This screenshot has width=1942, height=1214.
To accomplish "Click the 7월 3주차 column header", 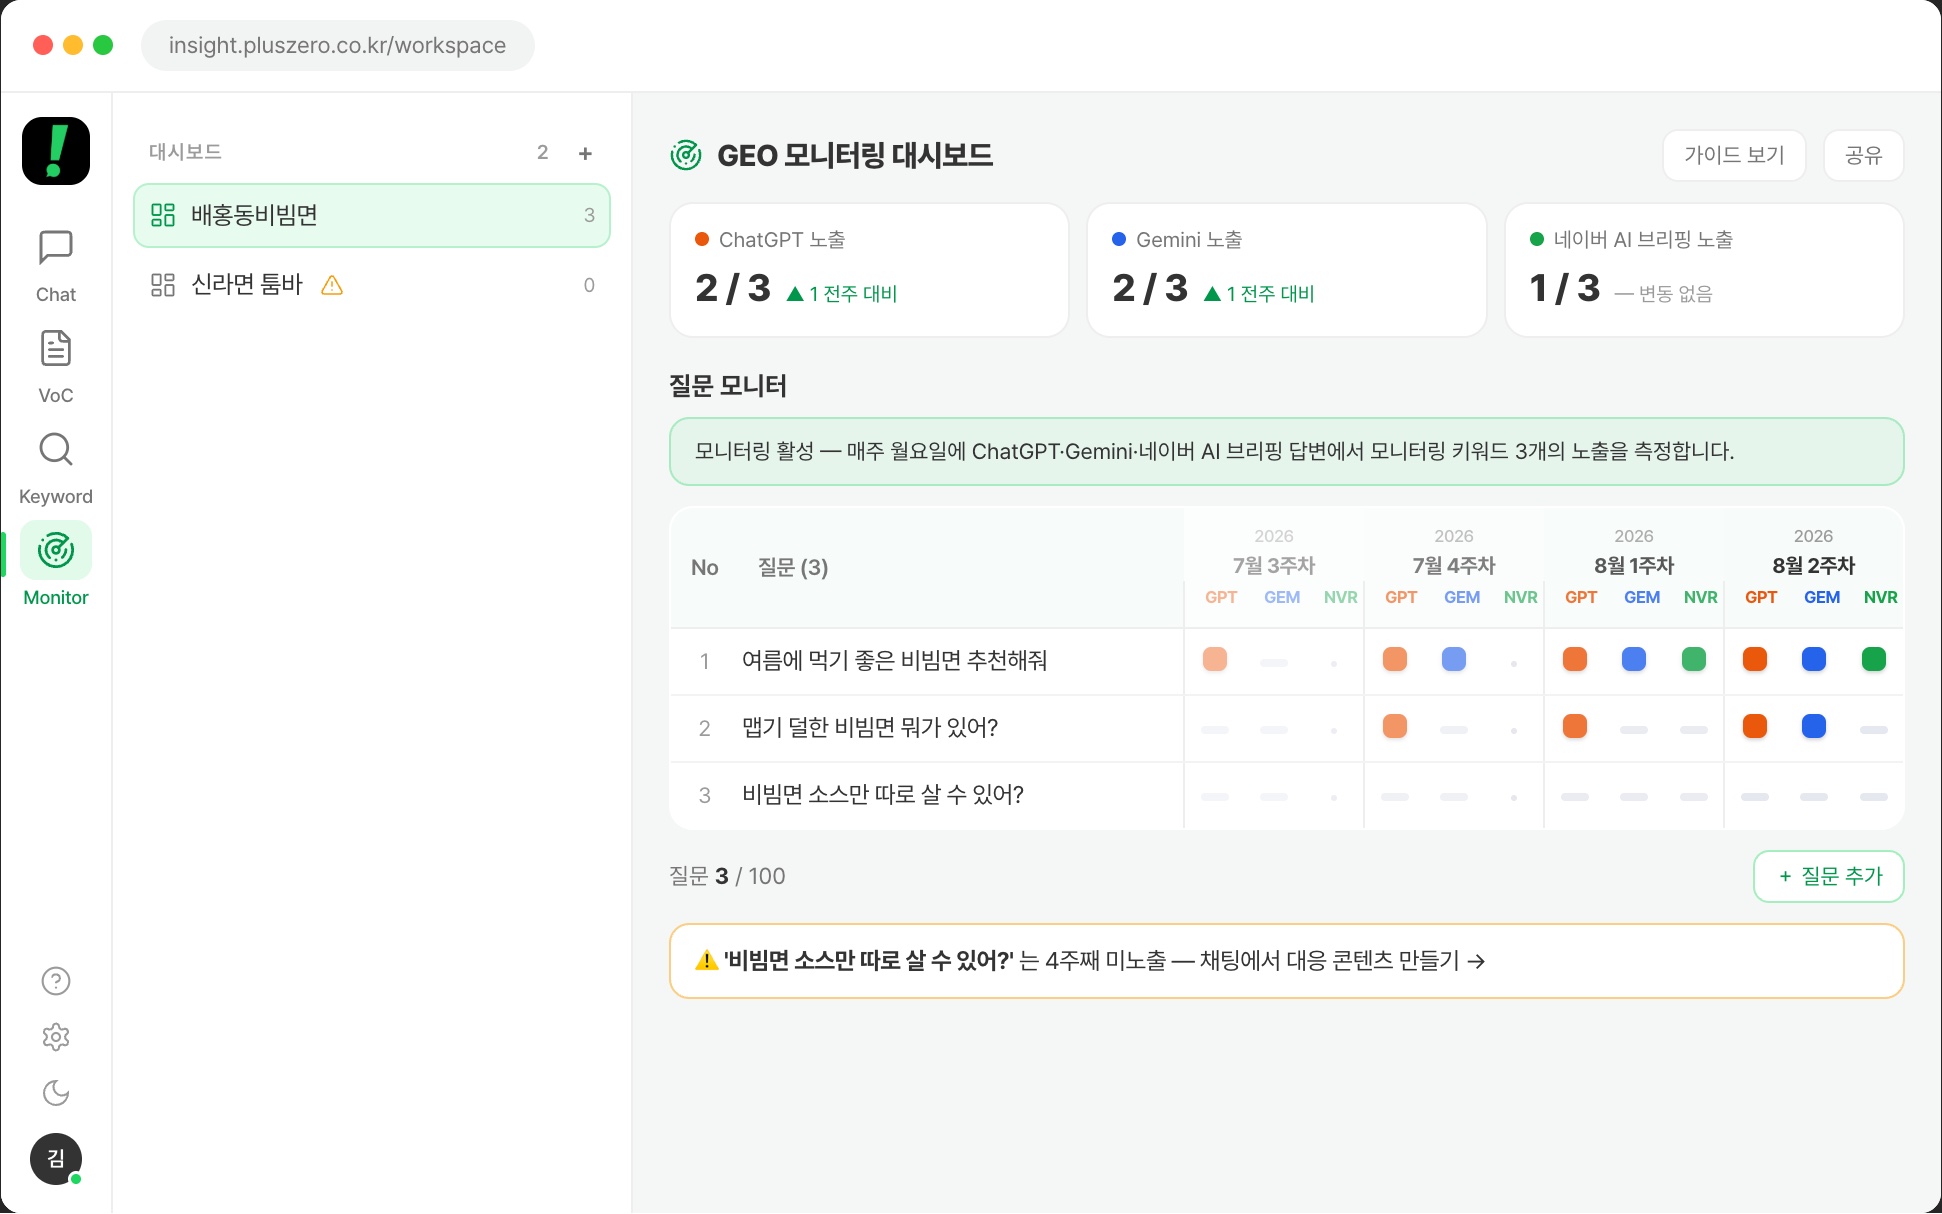I will coord(1273,565).
